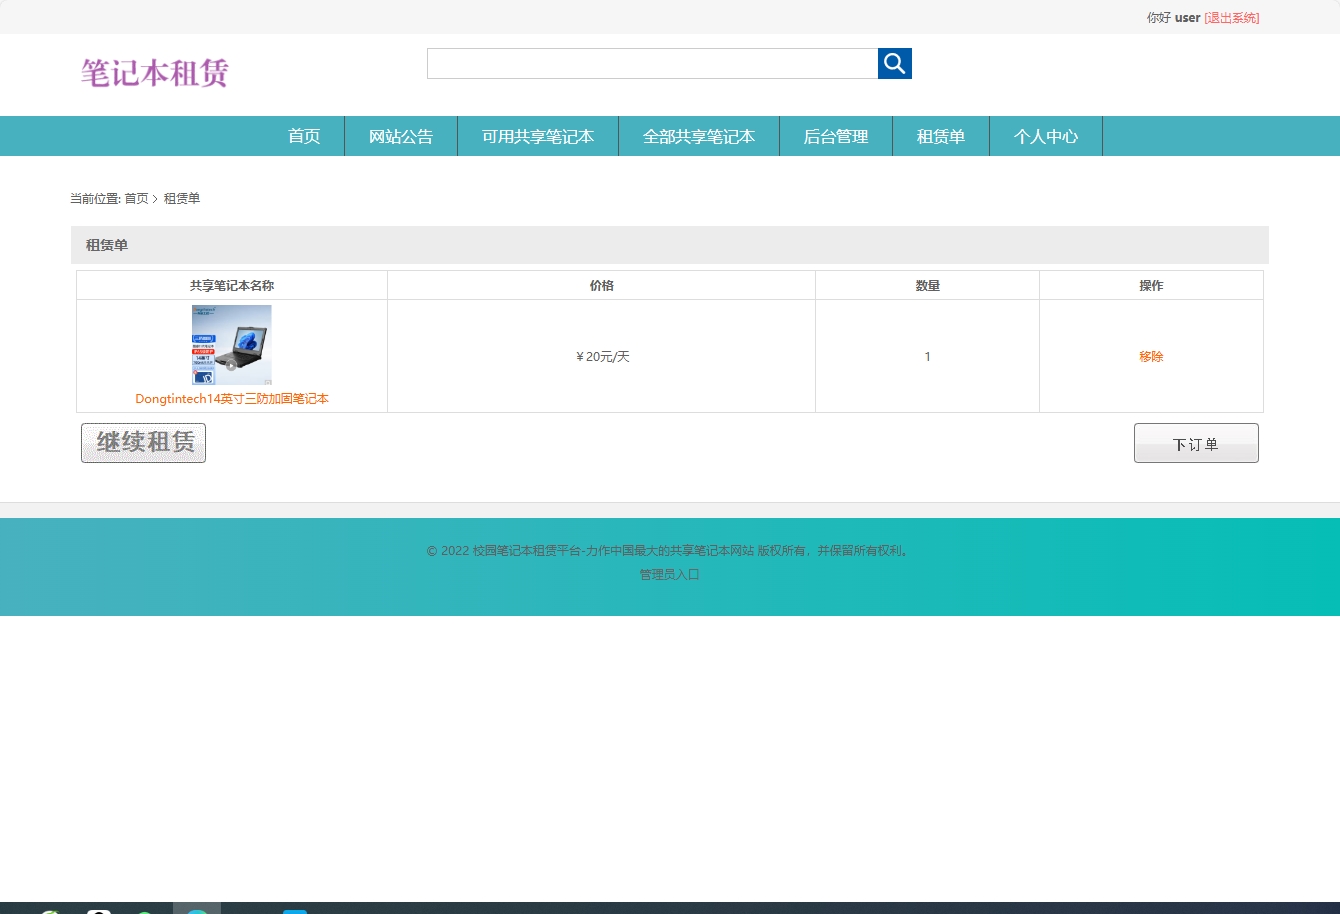Image resolution: width=1340 pixels, height=914 pixels.
Task: Click the username 'user' in the greeting
Action: 1188,18
